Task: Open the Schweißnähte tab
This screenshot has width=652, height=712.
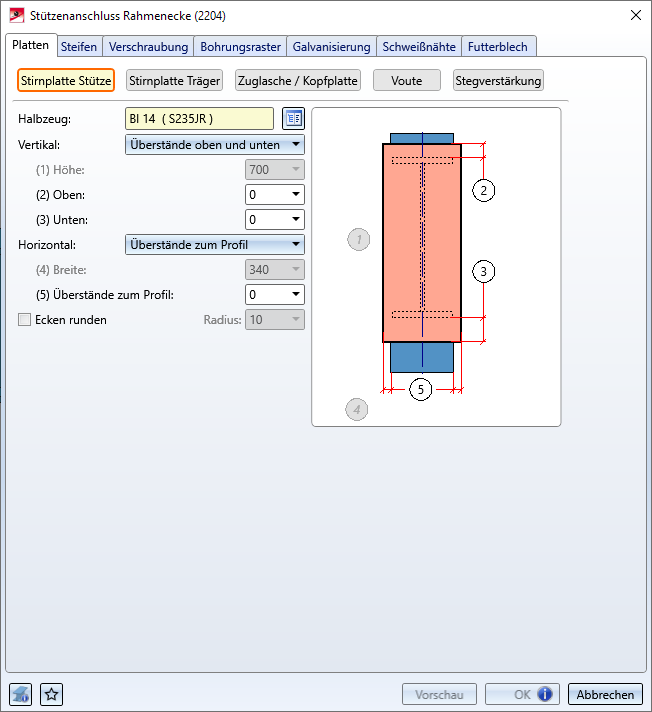Action: pos(420,46)
